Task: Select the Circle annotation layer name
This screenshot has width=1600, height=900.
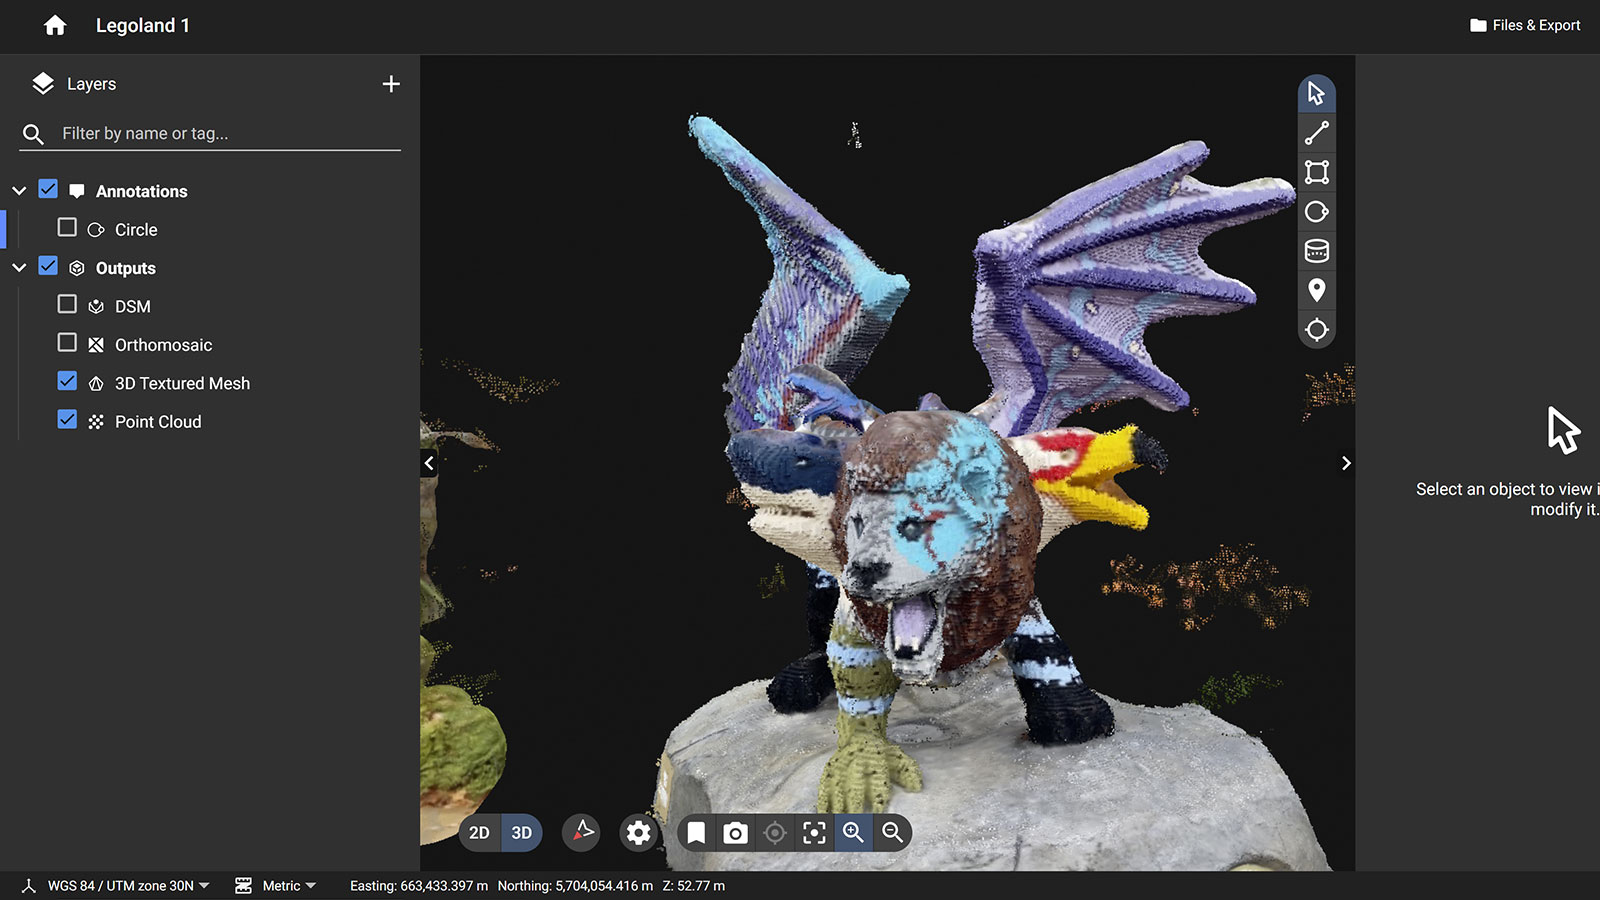Action: click(136, 230)
